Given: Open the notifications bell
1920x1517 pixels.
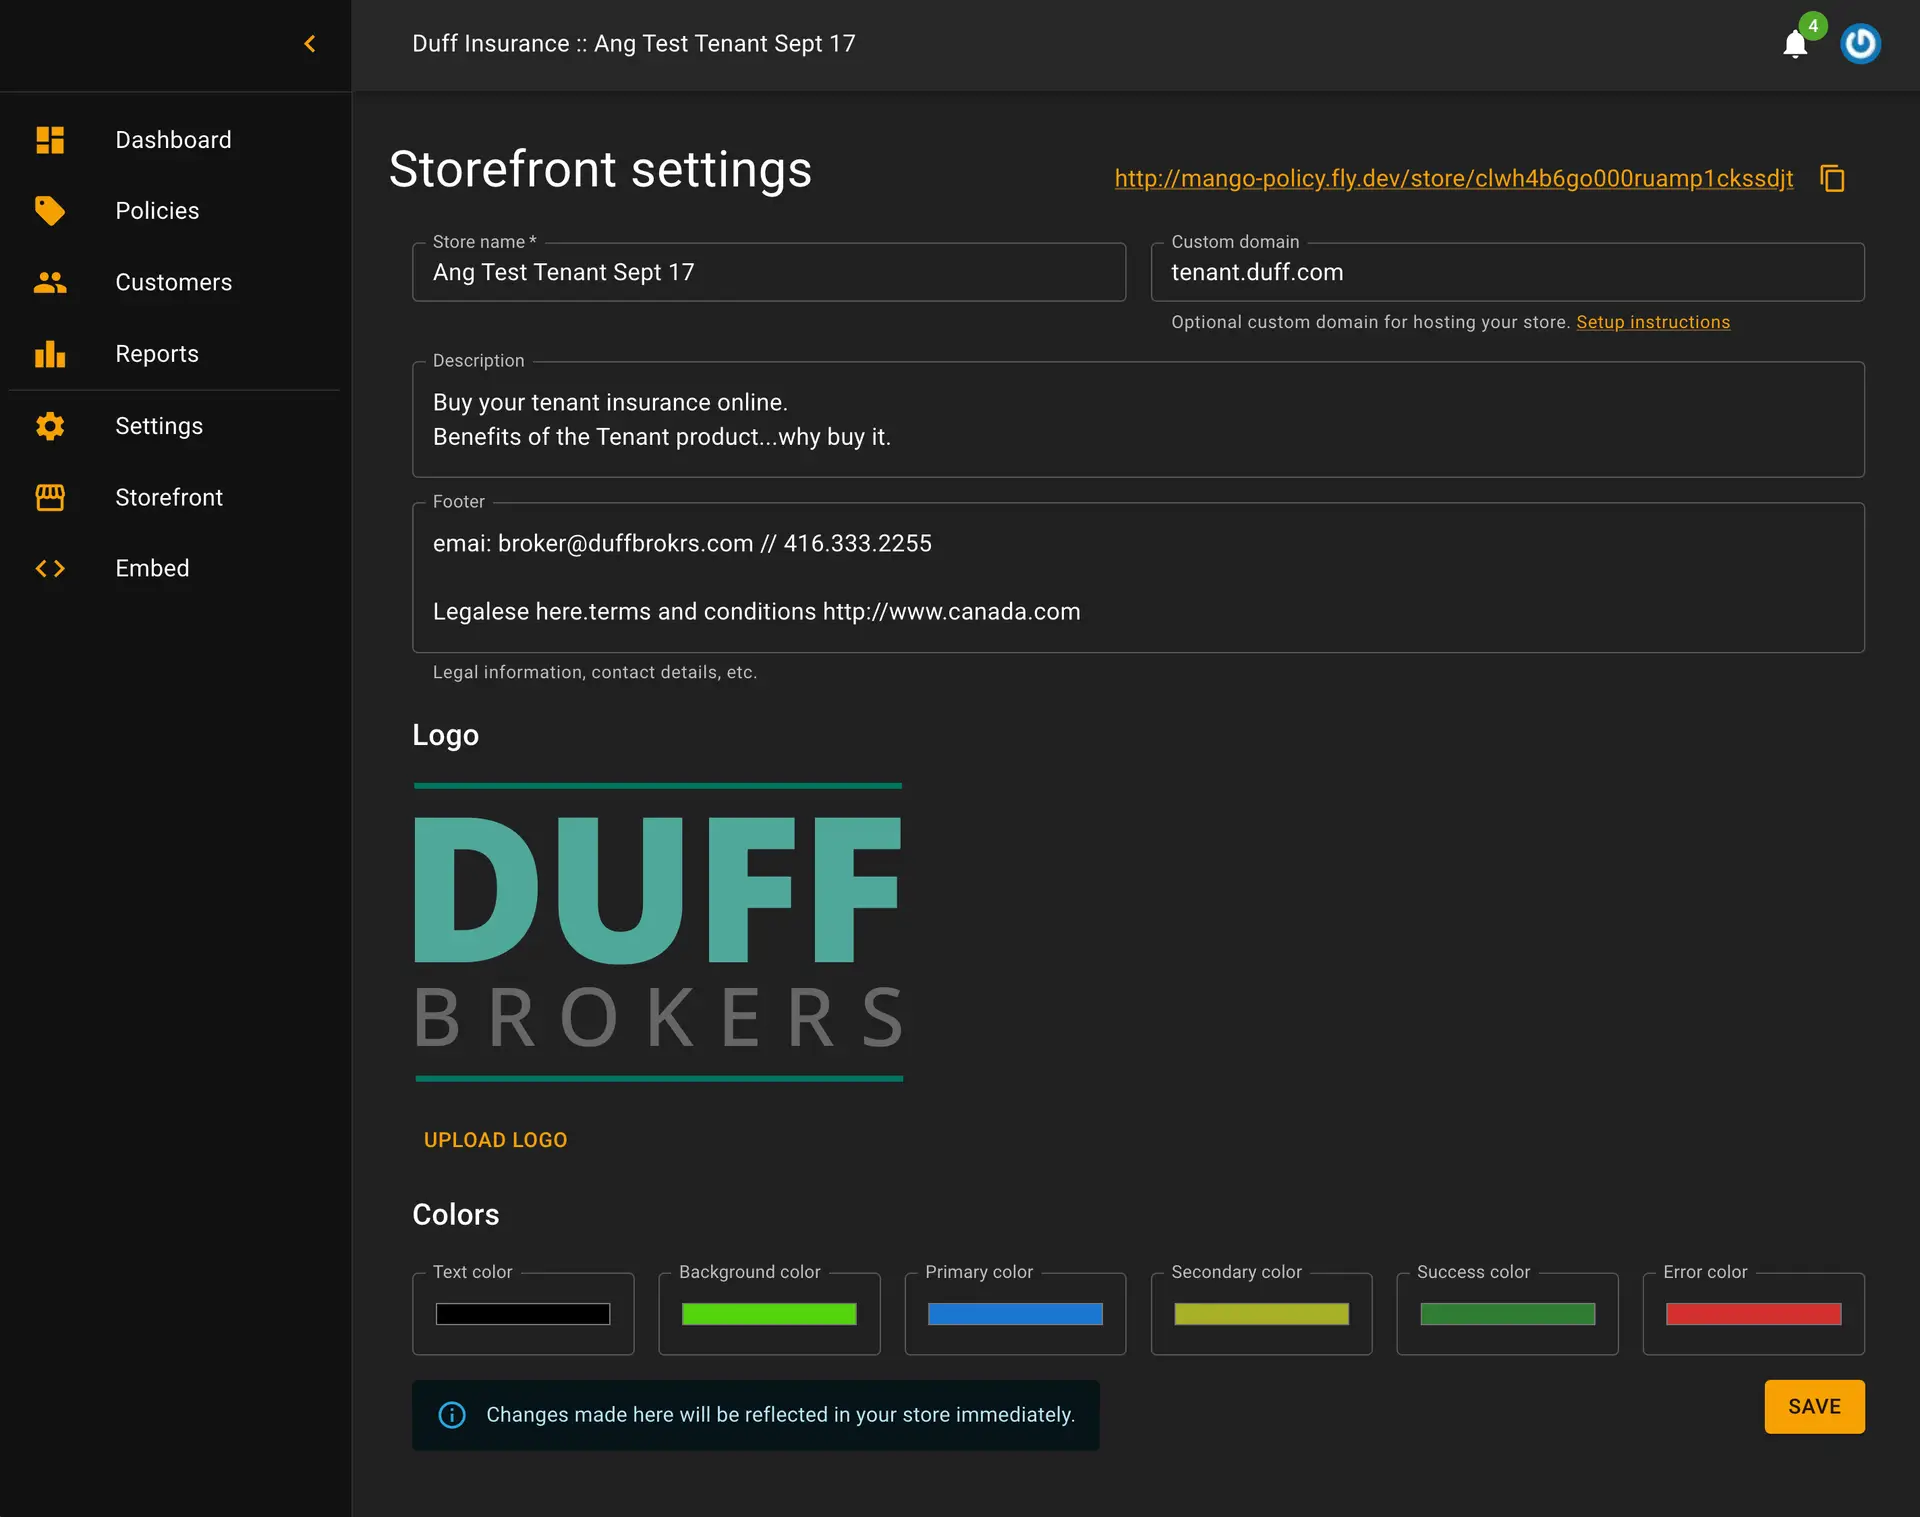Looking at the screenshot, I should (x=1795, y=45).
